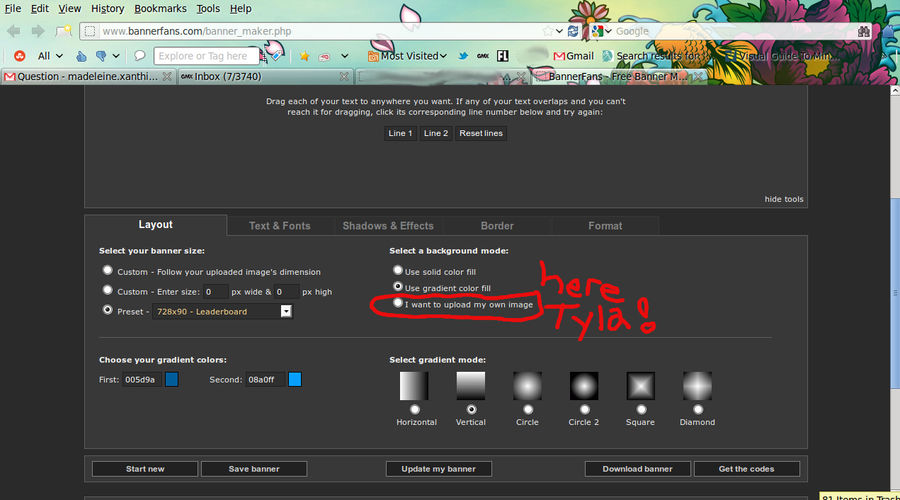Select the Diamond gradient radio button
The width and height of the screenshot is (900, 500).
[698, 409]
